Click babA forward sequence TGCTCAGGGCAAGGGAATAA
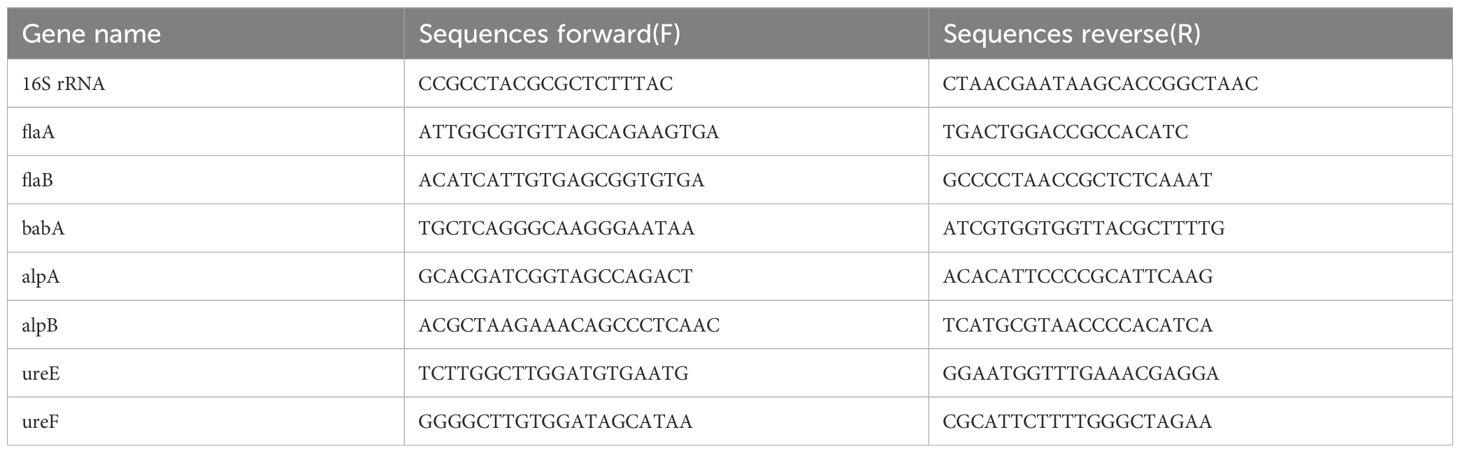Image resolution: width=1460 pixels, height=453 pixels. click(557, 229)
